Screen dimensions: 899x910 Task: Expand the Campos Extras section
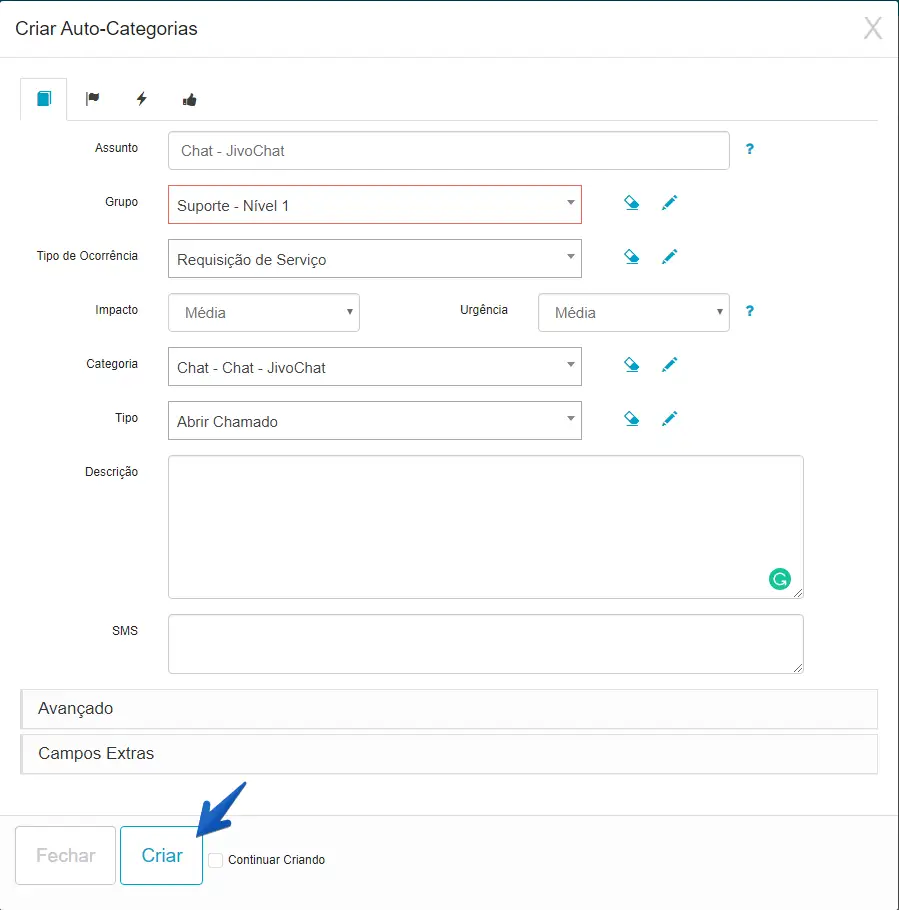click(x=449, y=753)
